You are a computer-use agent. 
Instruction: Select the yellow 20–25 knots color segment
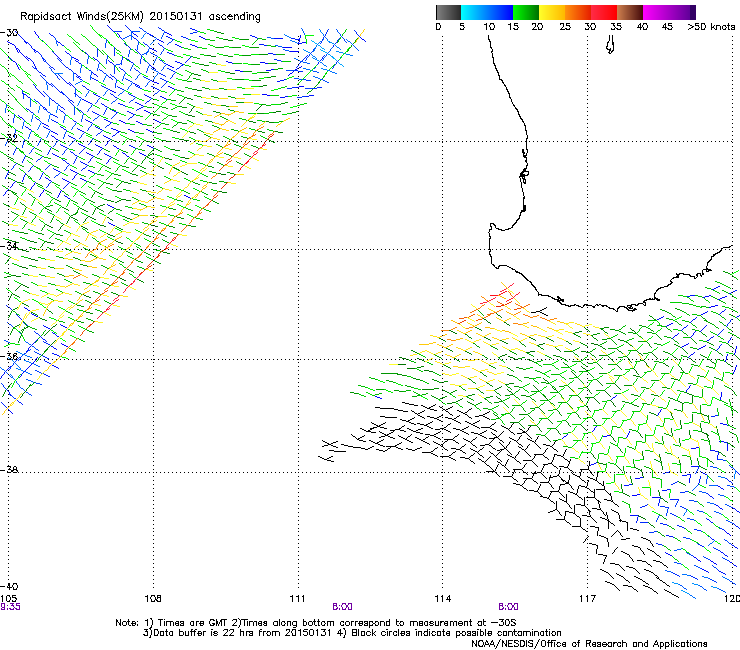[552, 12]
